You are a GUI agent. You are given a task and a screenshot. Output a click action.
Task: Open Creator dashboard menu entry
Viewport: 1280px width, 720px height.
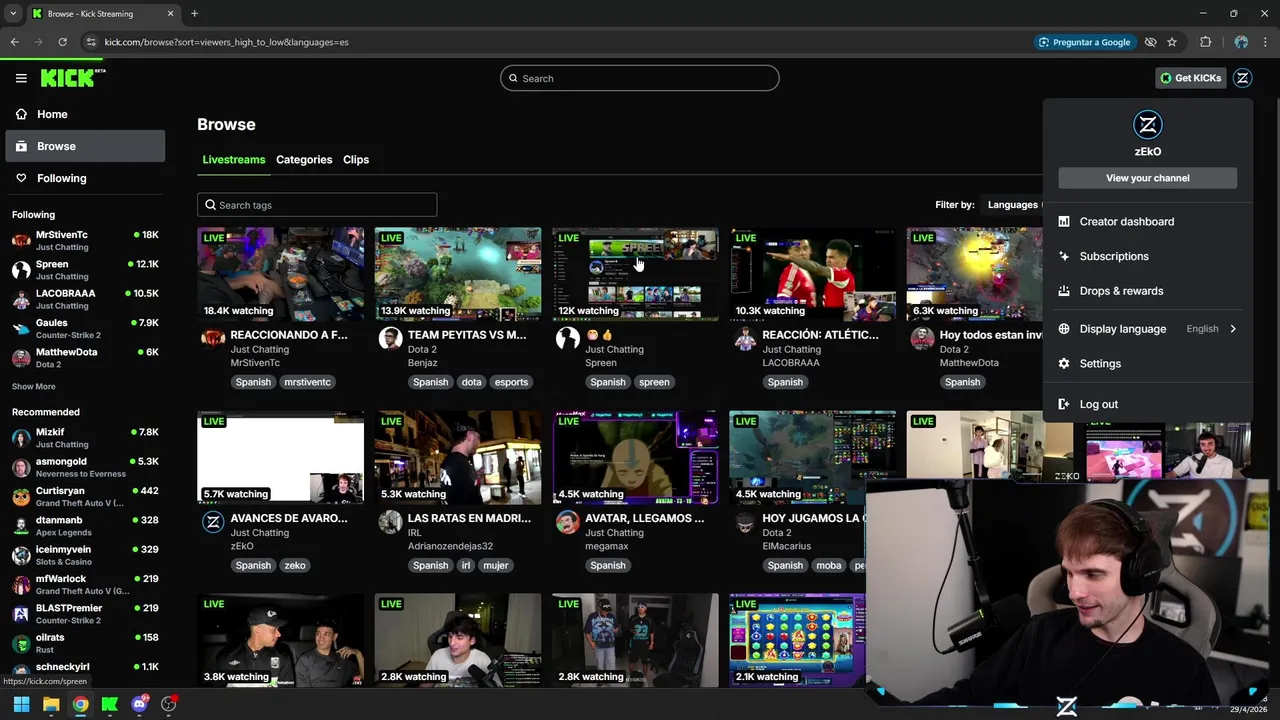tap(1148, 221)
